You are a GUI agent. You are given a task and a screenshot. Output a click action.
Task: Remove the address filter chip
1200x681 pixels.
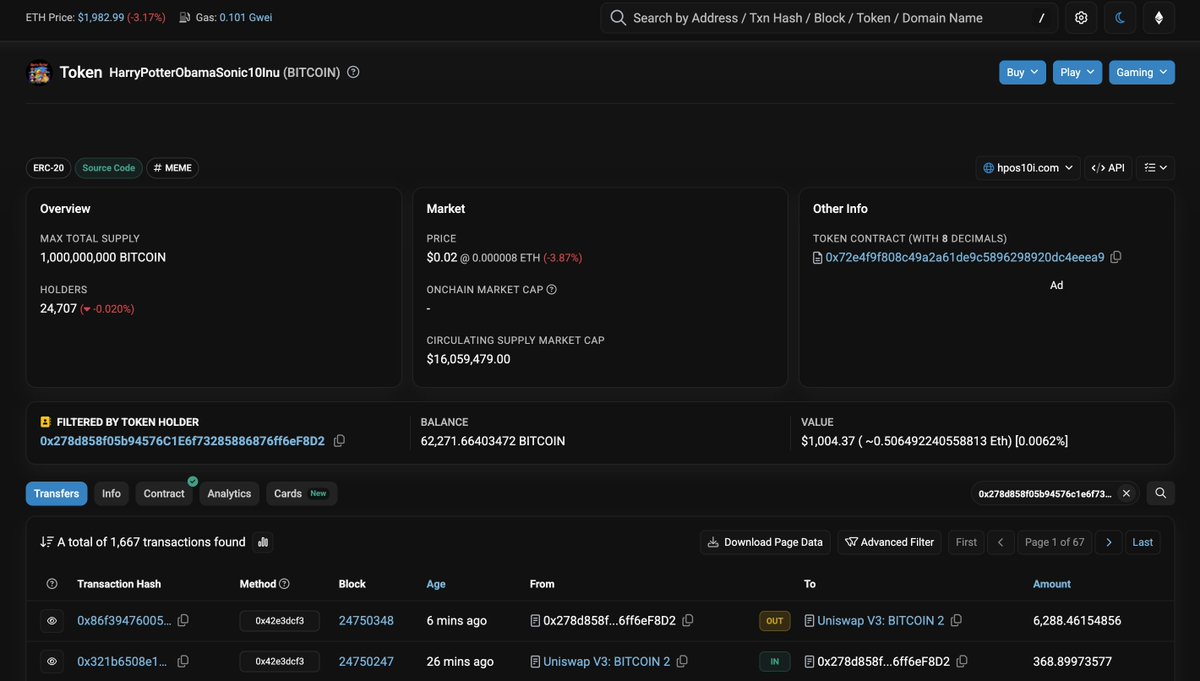point(1126,493)
